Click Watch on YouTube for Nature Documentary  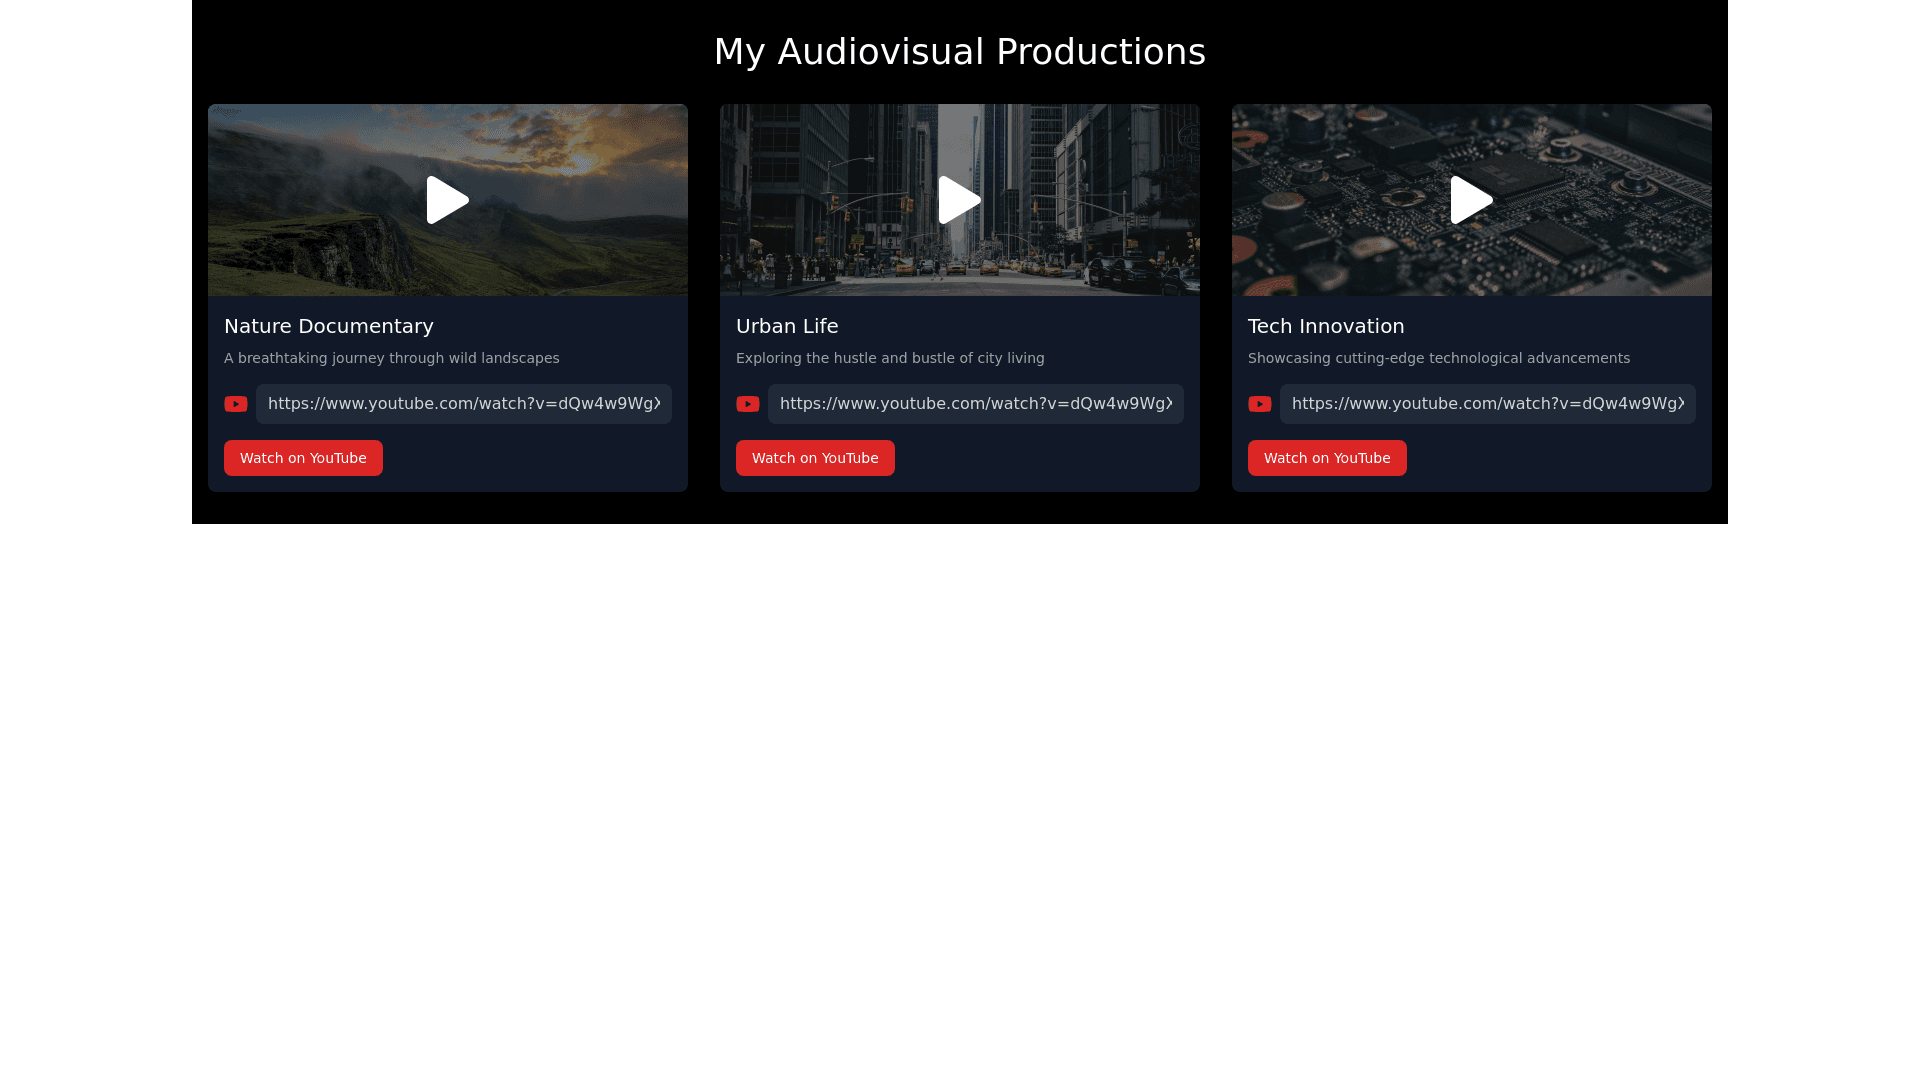(303, 458)
